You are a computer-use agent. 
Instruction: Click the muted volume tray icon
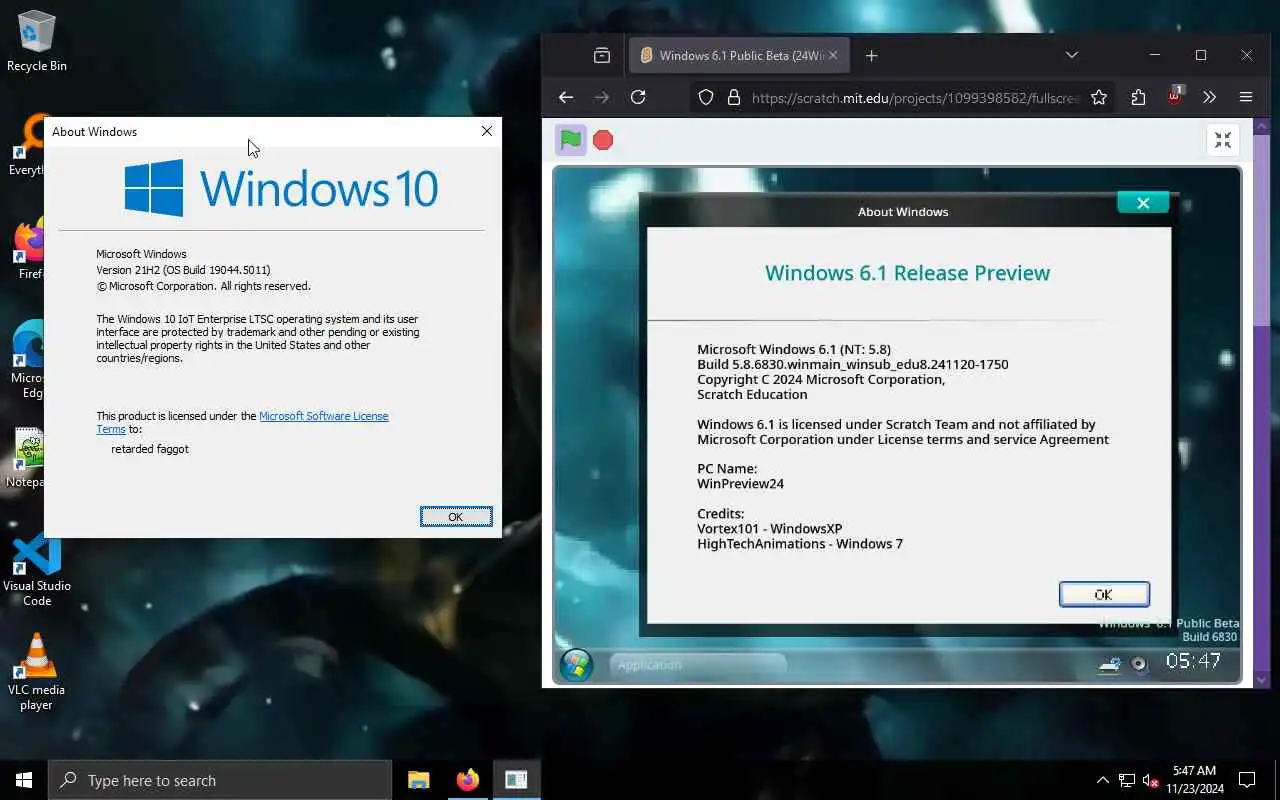click(1151, 780)
